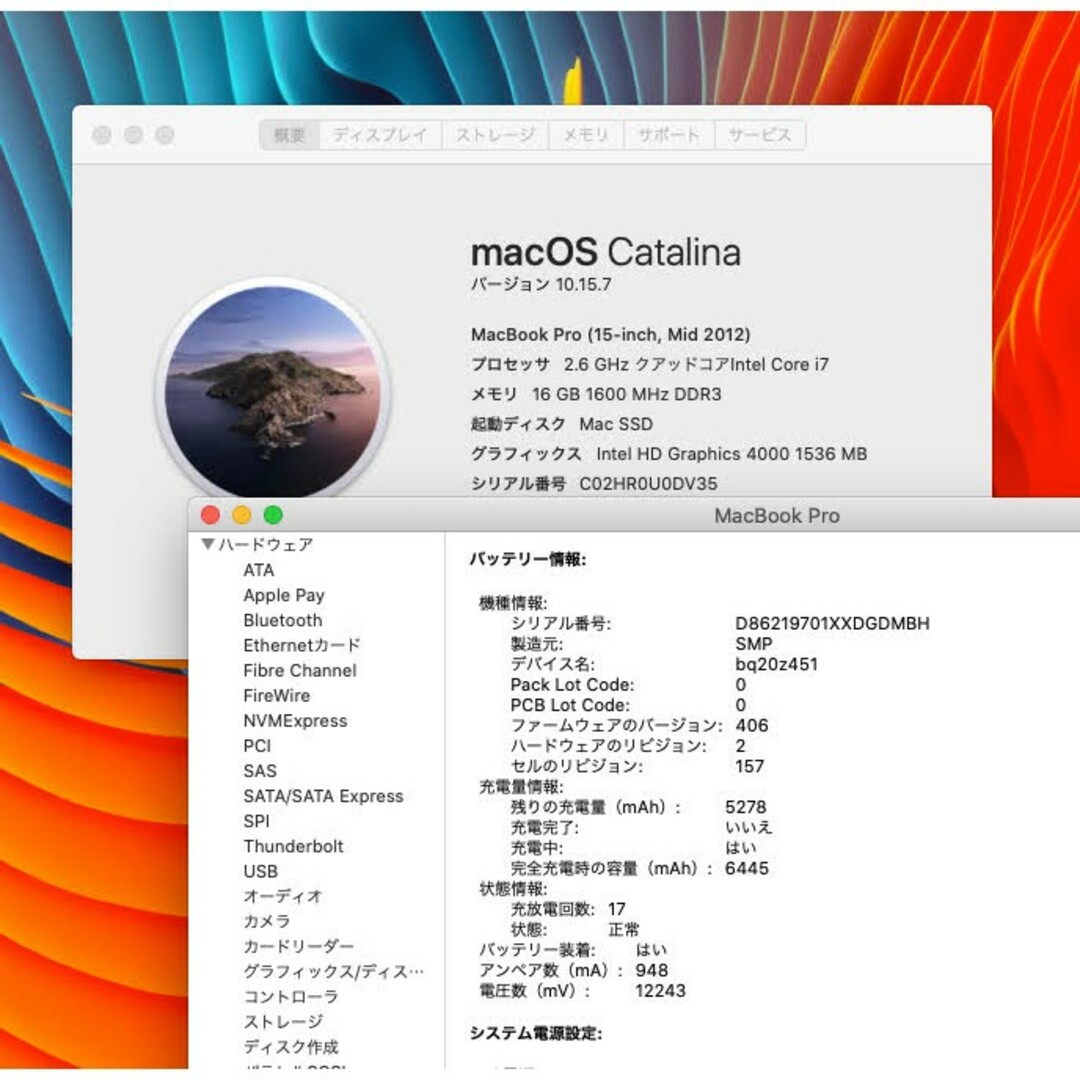
Task: Zoom the MacBook Pro report window with green button
Action: coord(273,515)
